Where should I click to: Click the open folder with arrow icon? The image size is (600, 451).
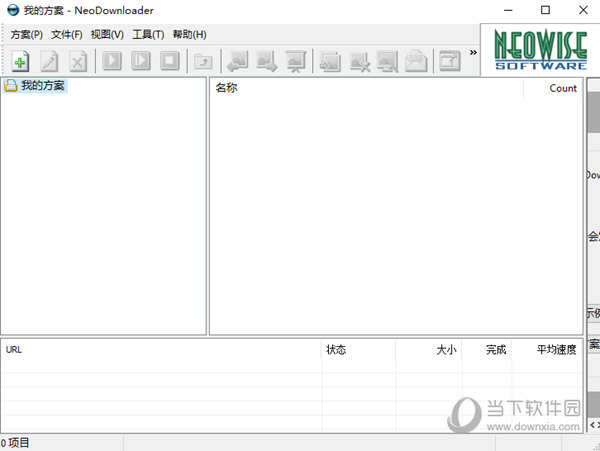coord(203,61)
